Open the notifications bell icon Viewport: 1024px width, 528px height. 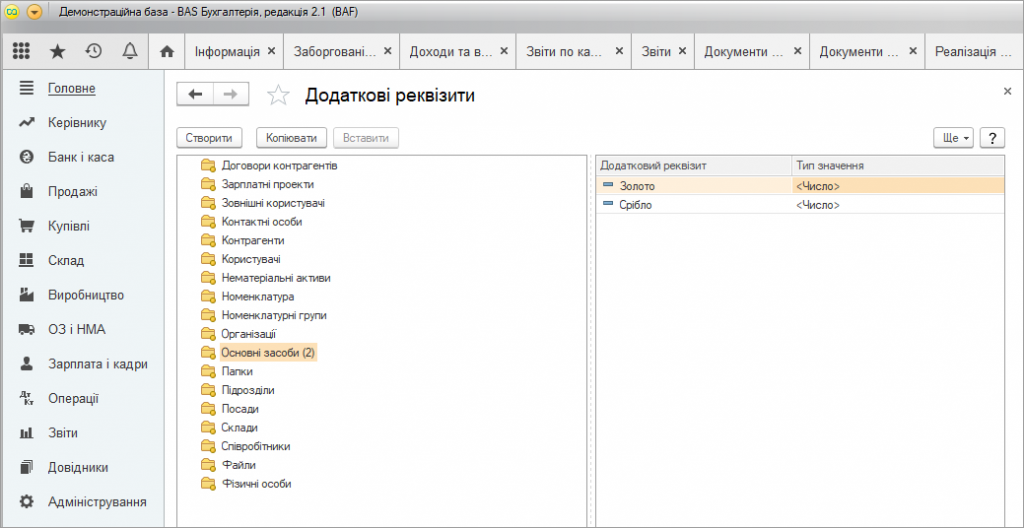click(x=130, y=51)
